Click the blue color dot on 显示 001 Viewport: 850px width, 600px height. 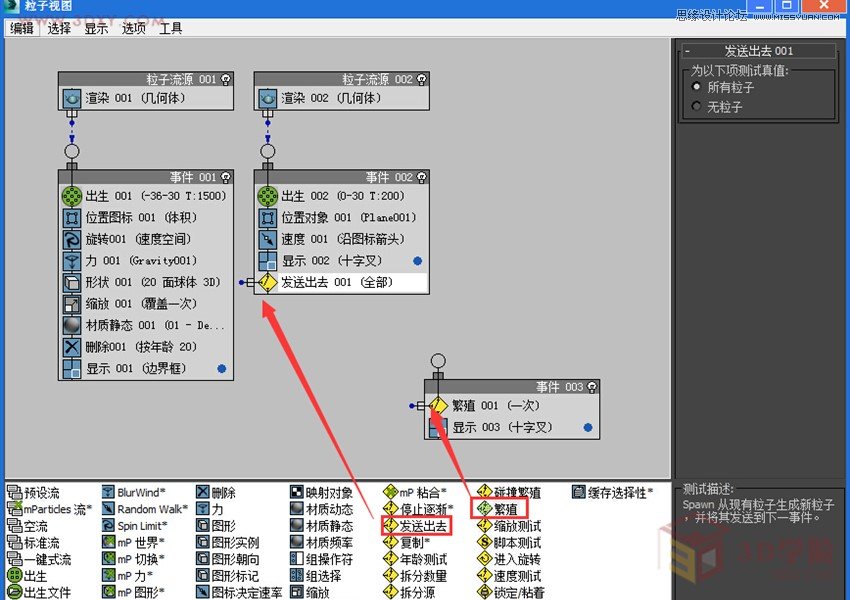pyautogui.click(x=221, y=369)
